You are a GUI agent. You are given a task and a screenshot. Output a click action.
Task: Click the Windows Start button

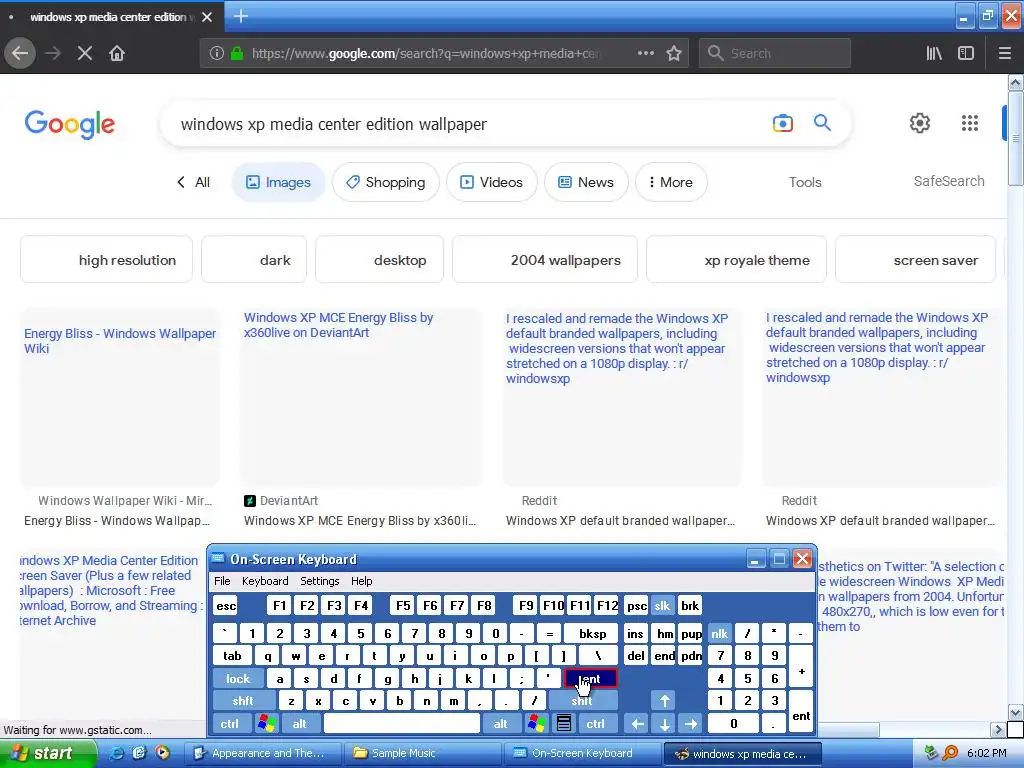[46, 753]
